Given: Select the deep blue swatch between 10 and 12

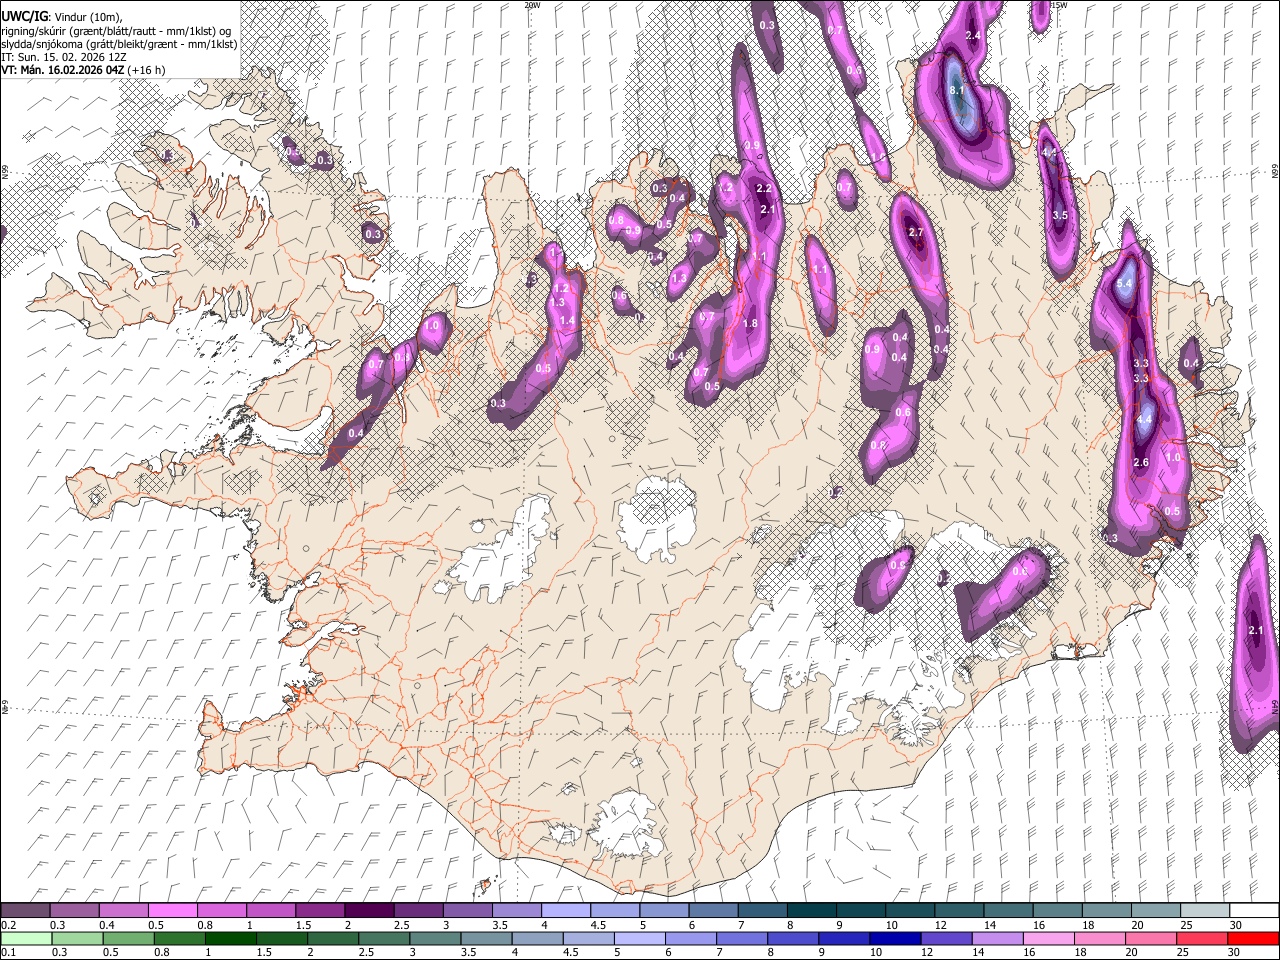Looking at the screenshot, I should point(894,939).
